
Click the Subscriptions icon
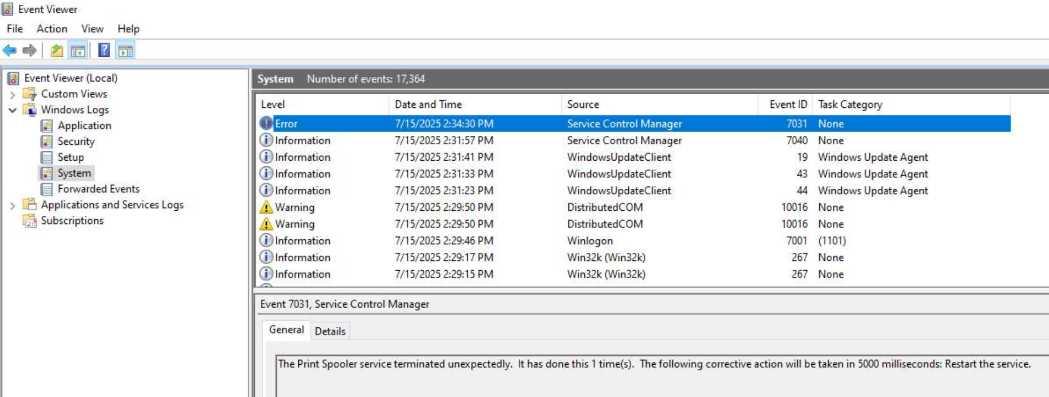29,221
